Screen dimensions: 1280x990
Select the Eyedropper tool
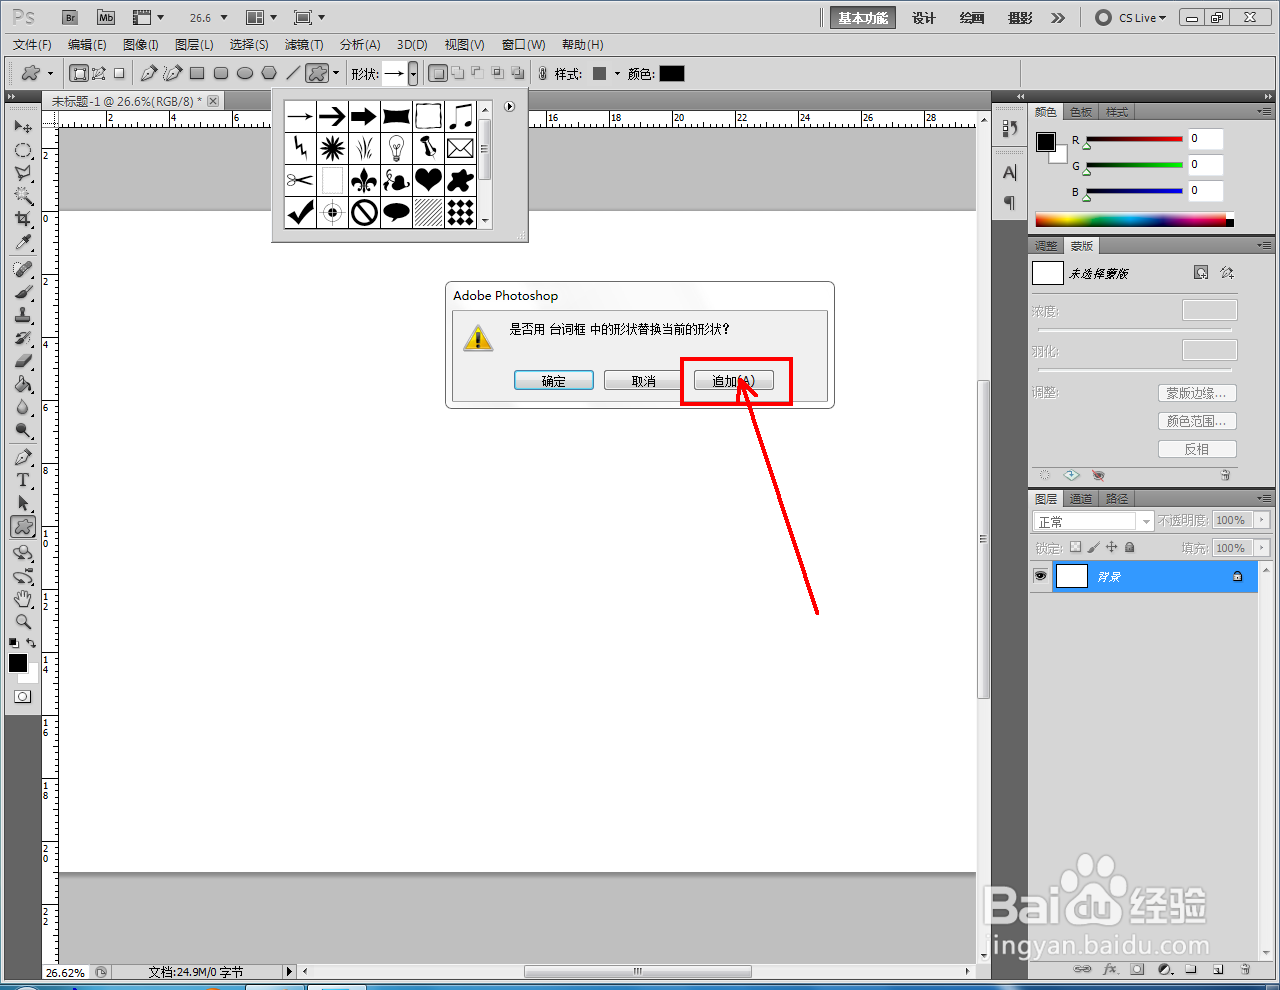tap(23, 243)
